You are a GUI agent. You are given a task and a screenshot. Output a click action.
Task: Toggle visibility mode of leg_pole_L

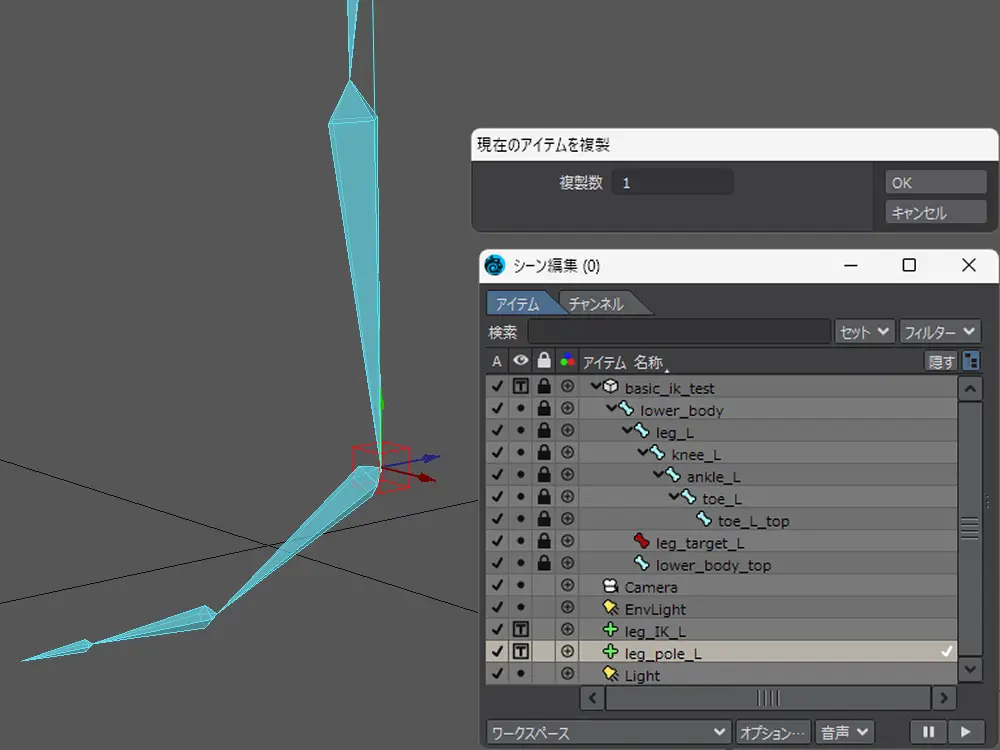[x=520, y=653]
